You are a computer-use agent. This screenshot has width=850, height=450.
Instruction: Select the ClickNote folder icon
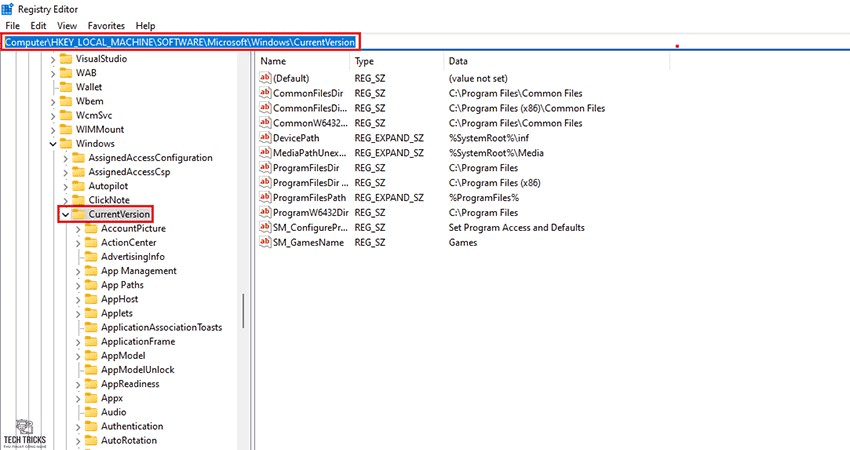[x=79, y=200]
